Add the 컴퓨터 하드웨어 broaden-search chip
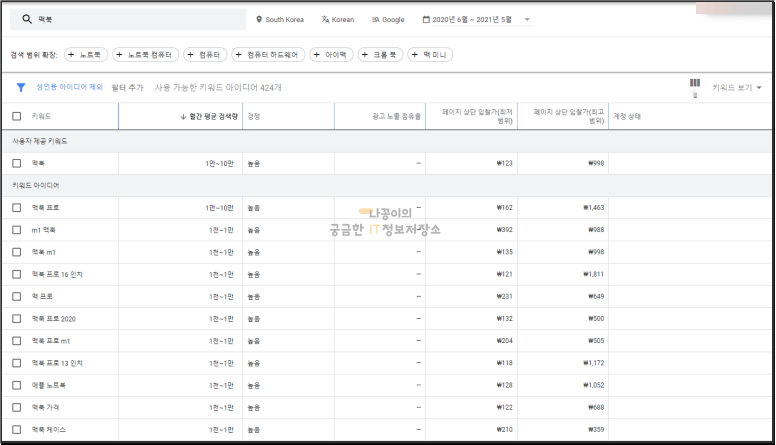Screen dimensions: 776x445 click(x=268, y=54)
